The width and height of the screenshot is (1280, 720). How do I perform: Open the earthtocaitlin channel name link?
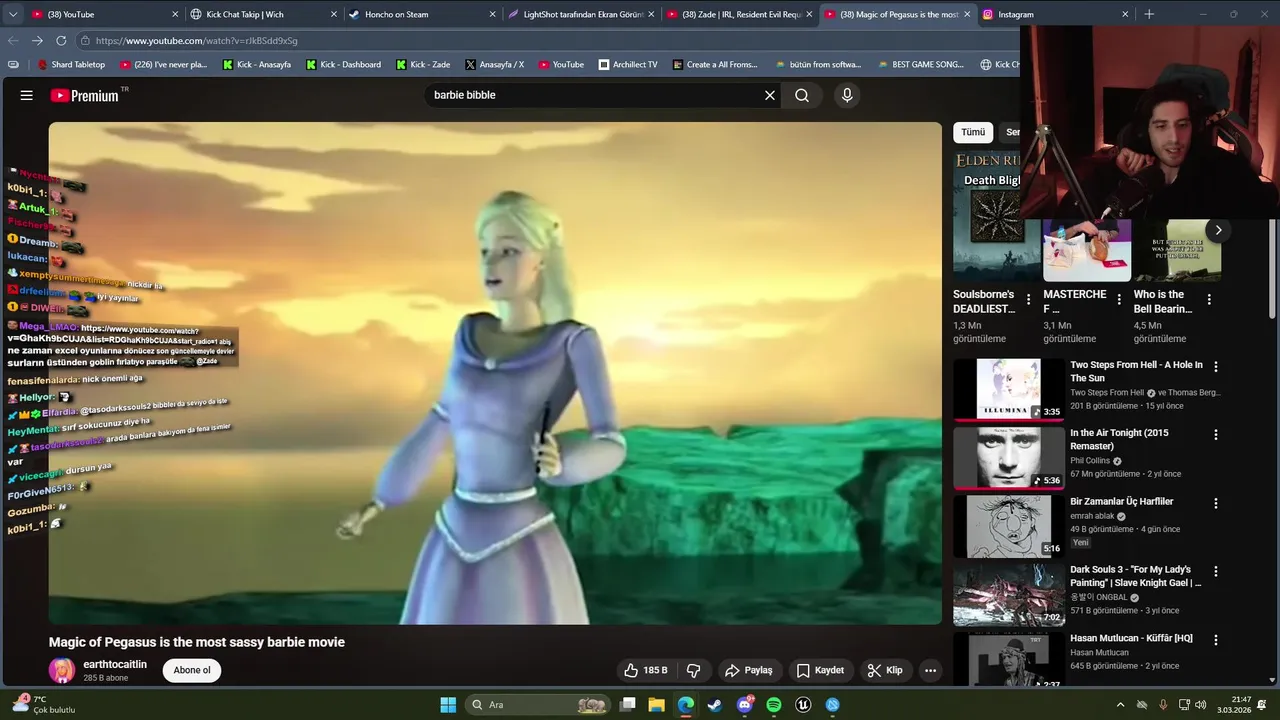115,664
